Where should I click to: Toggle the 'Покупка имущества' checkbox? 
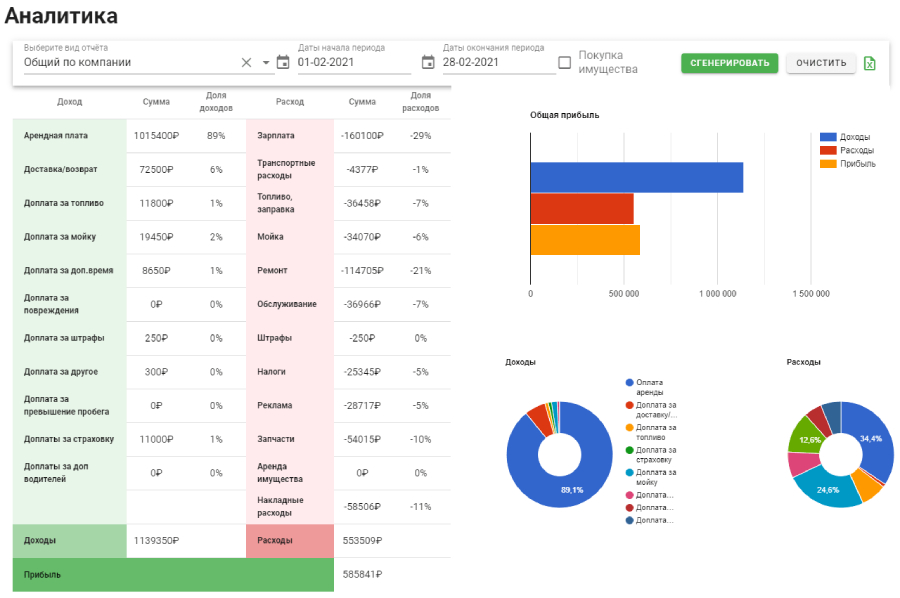point(565,62)
